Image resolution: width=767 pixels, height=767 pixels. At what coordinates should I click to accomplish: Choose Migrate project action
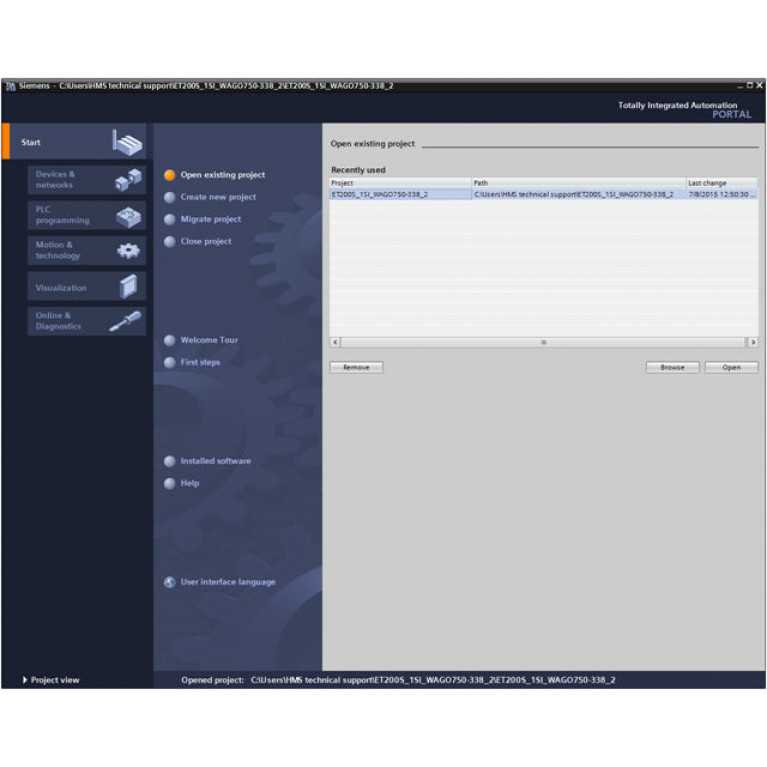point(211,220)
